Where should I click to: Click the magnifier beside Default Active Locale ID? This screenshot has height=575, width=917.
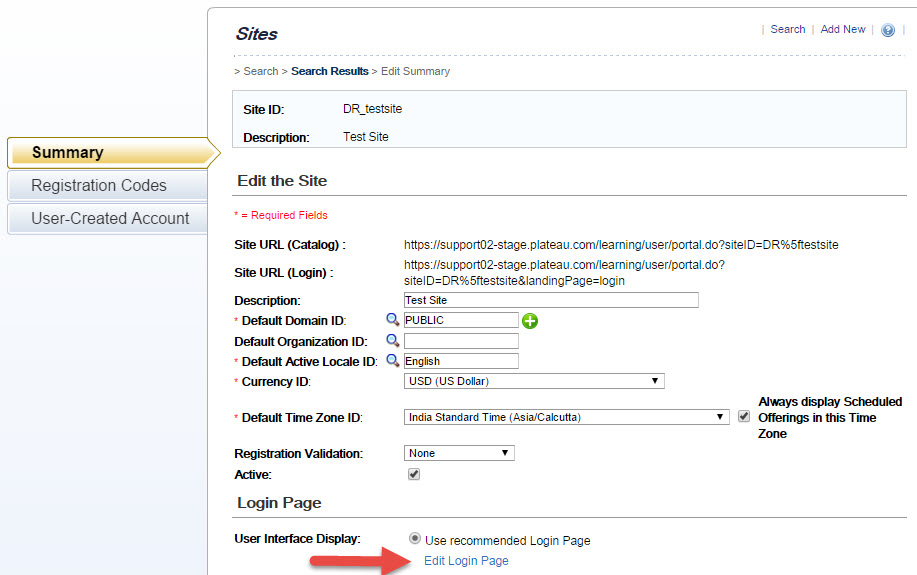392,360
